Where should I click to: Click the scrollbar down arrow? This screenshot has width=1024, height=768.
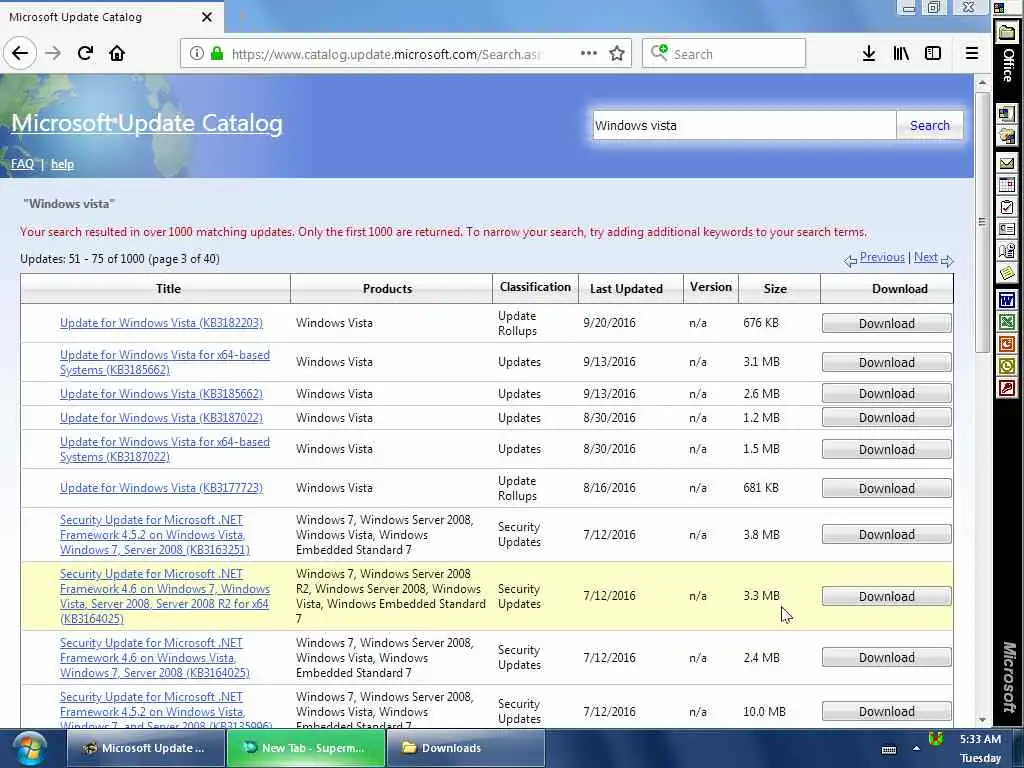tap(982, 720)
